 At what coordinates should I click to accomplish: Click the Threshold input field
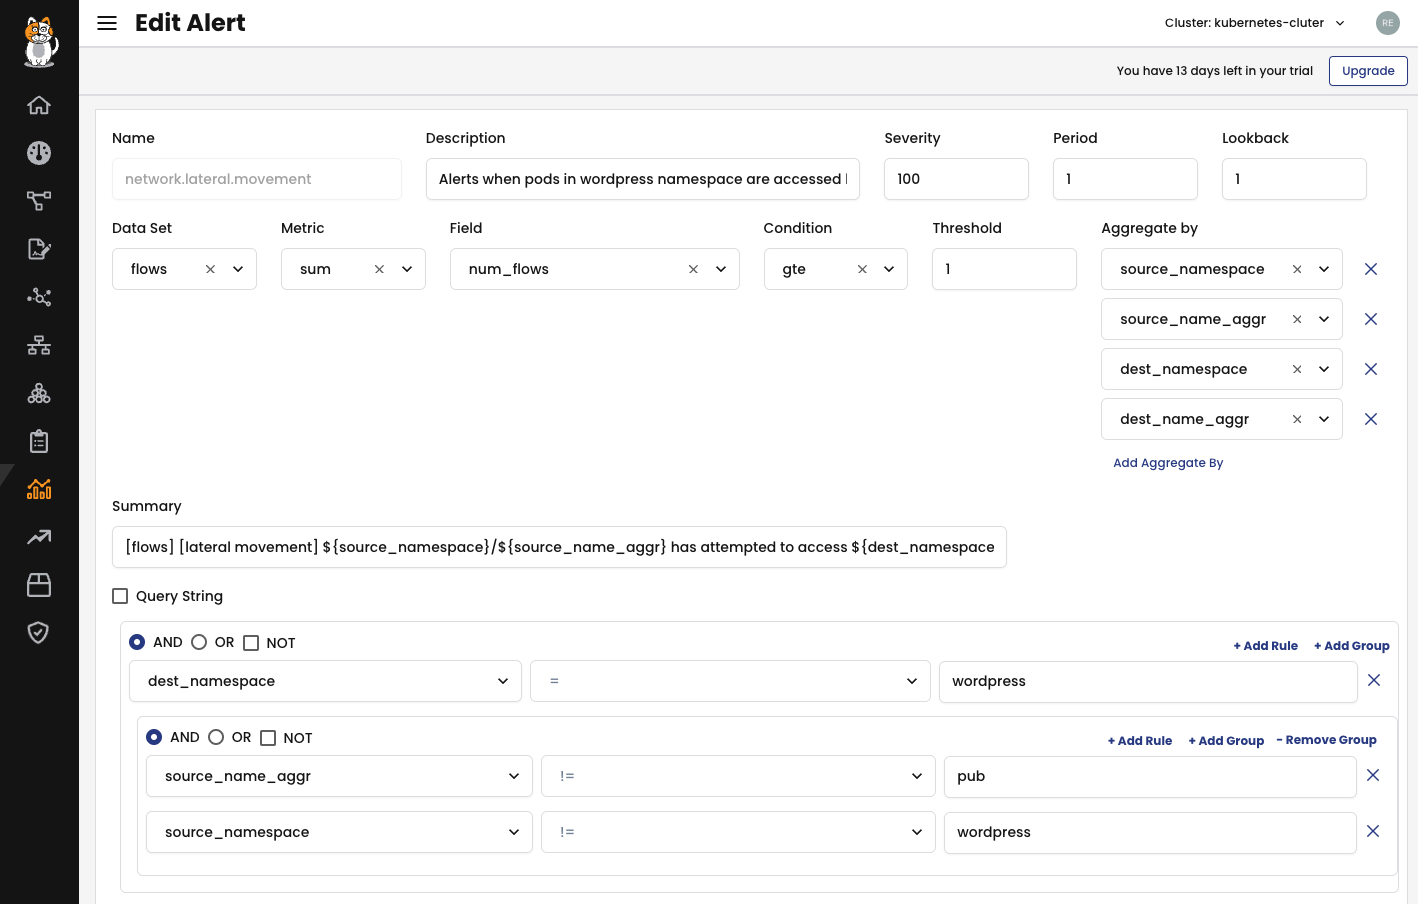coord(1004,269)
